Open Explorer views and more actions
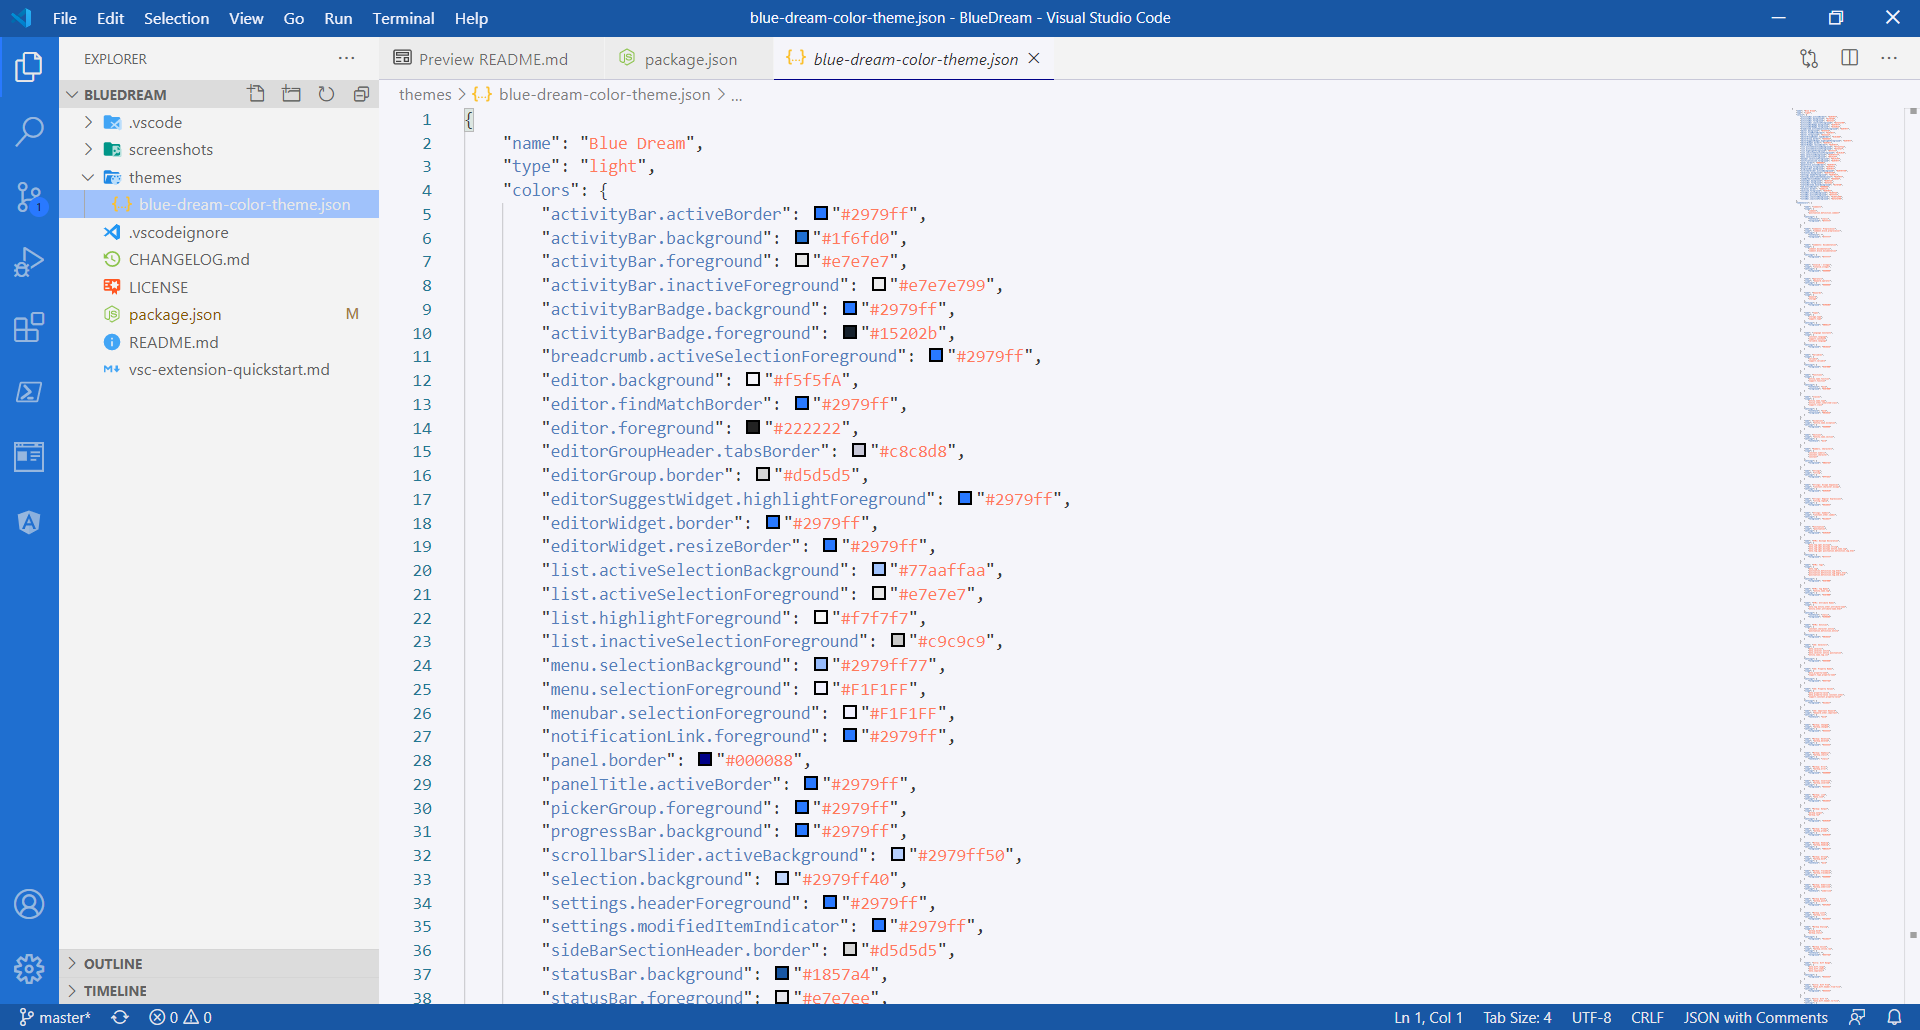The height and width of the screenshot is (1030, 1920). 347,59
